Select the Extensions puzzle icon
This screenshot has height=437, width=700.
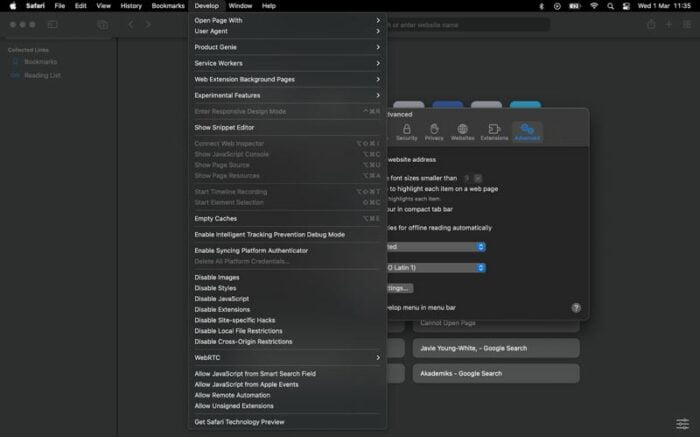[494, 132]
